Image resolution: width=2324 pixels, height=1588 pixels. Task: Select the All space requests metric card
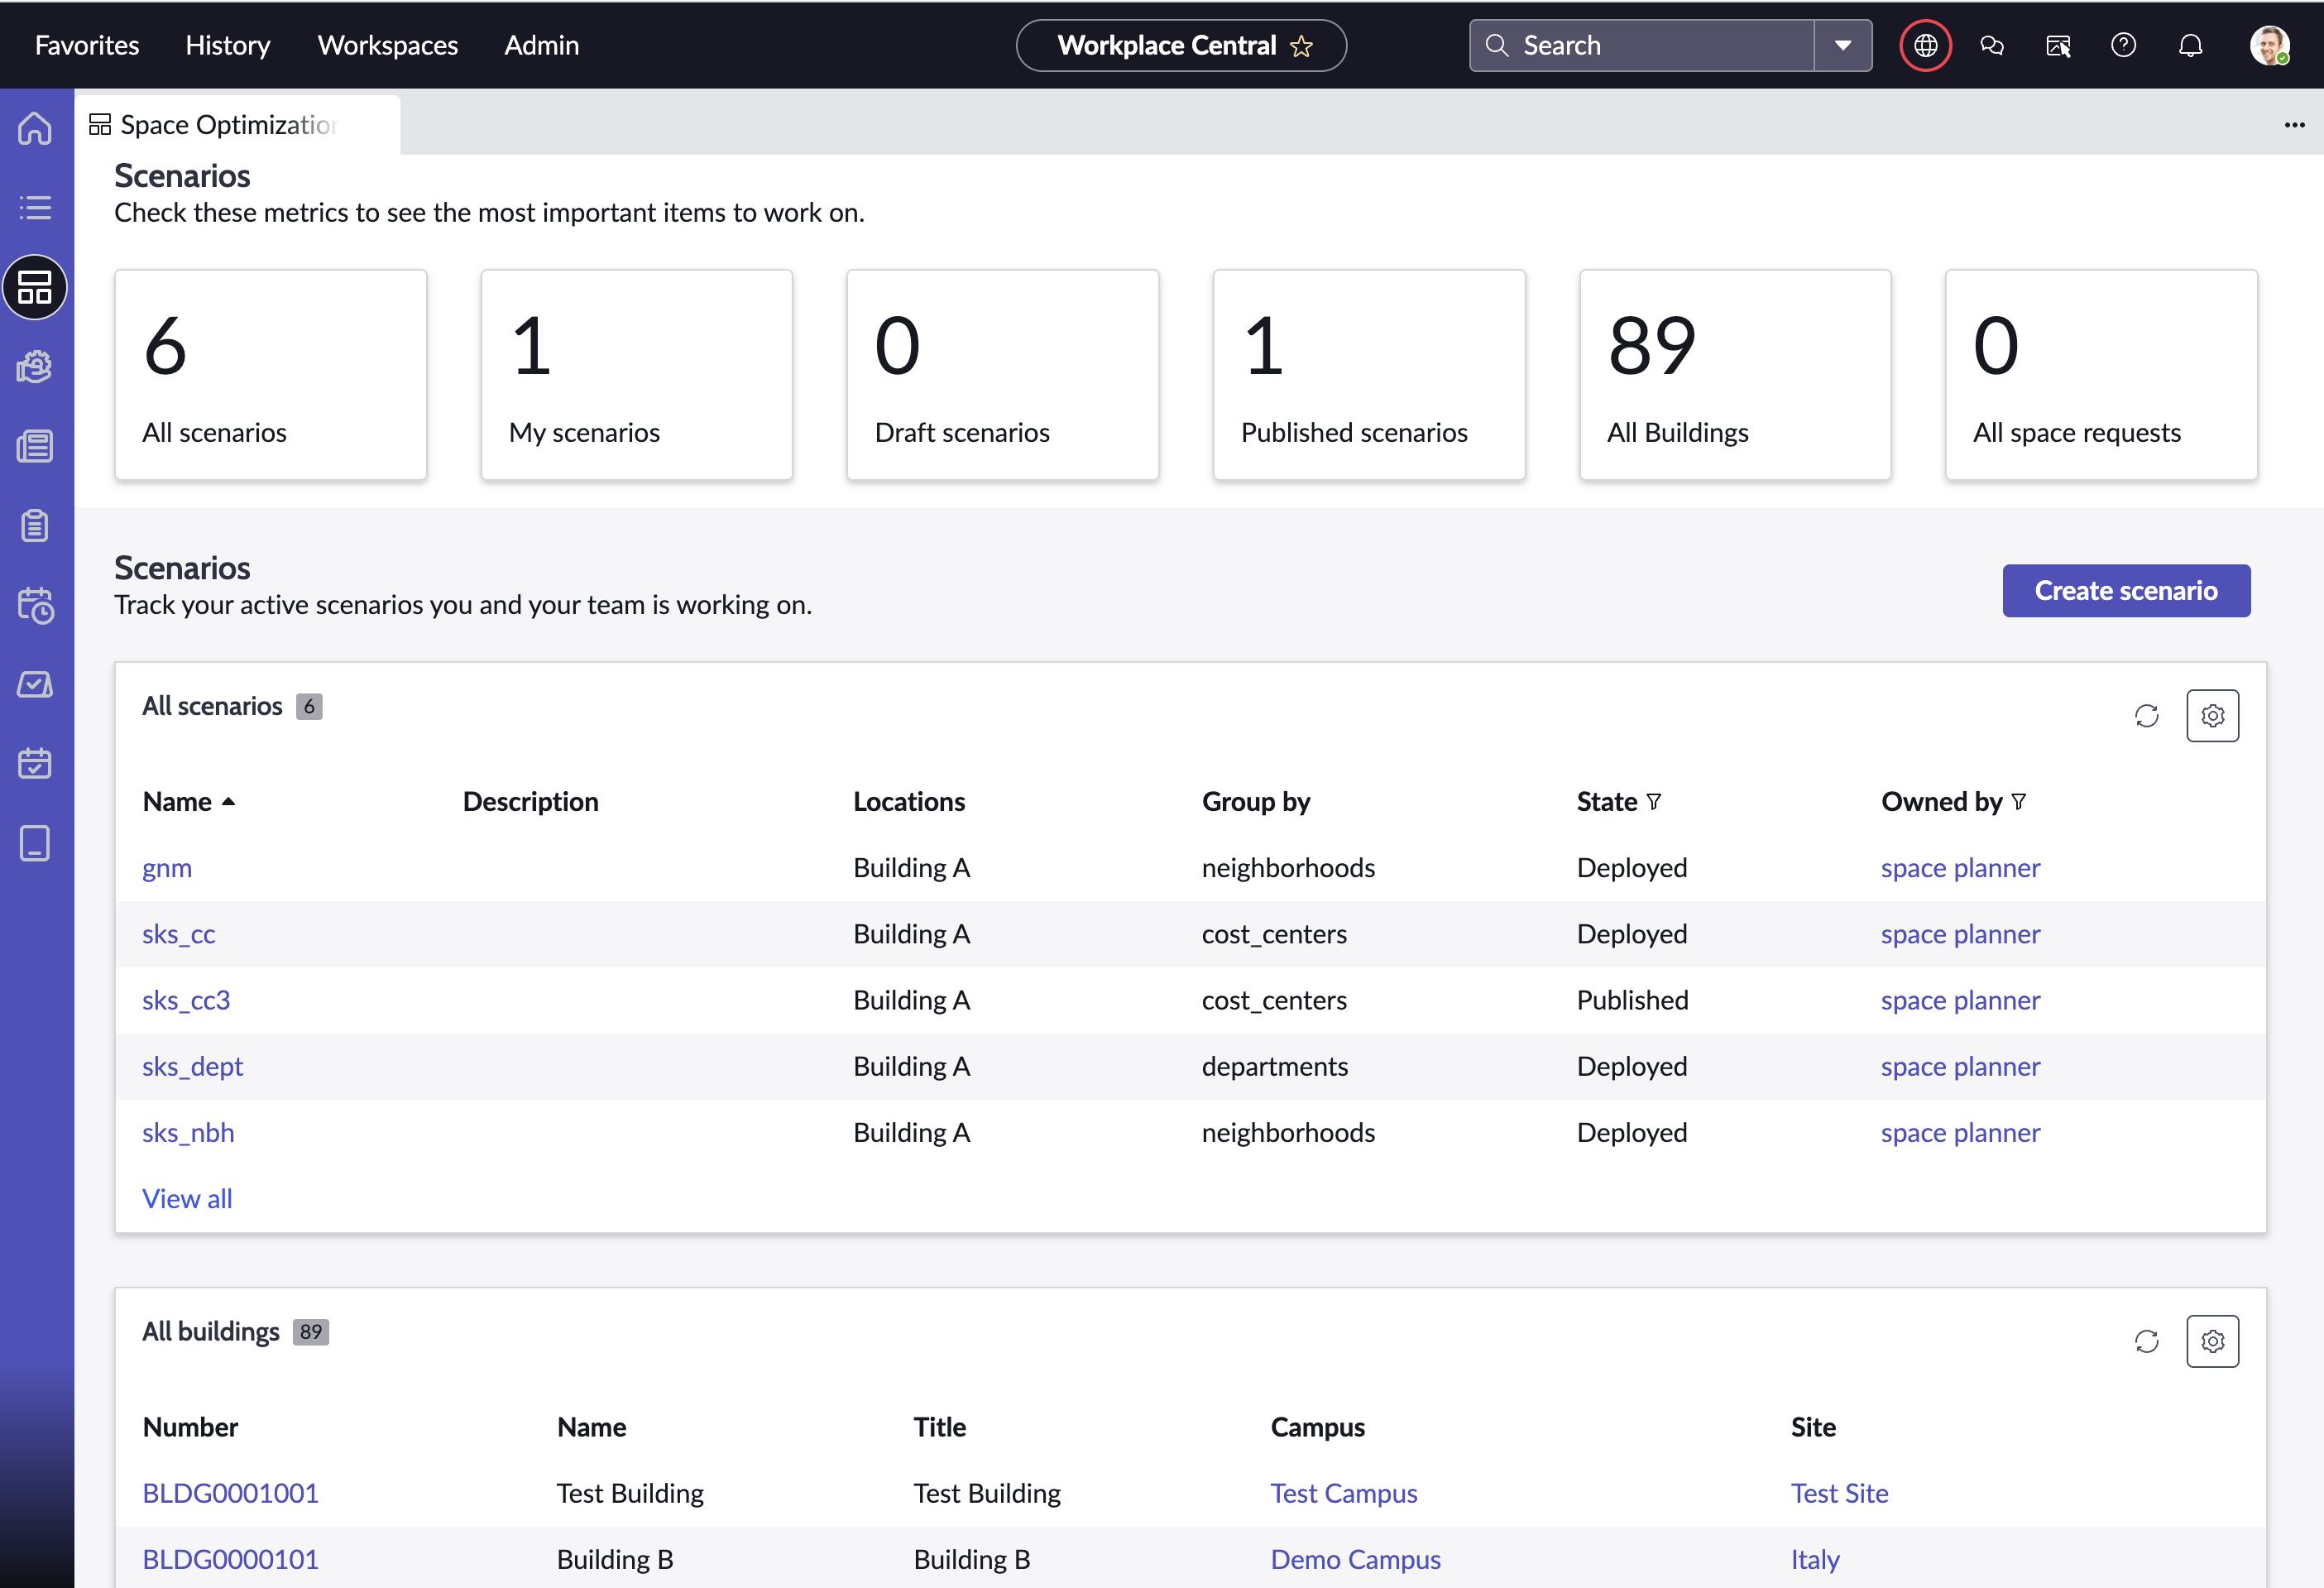[2101, 374]
